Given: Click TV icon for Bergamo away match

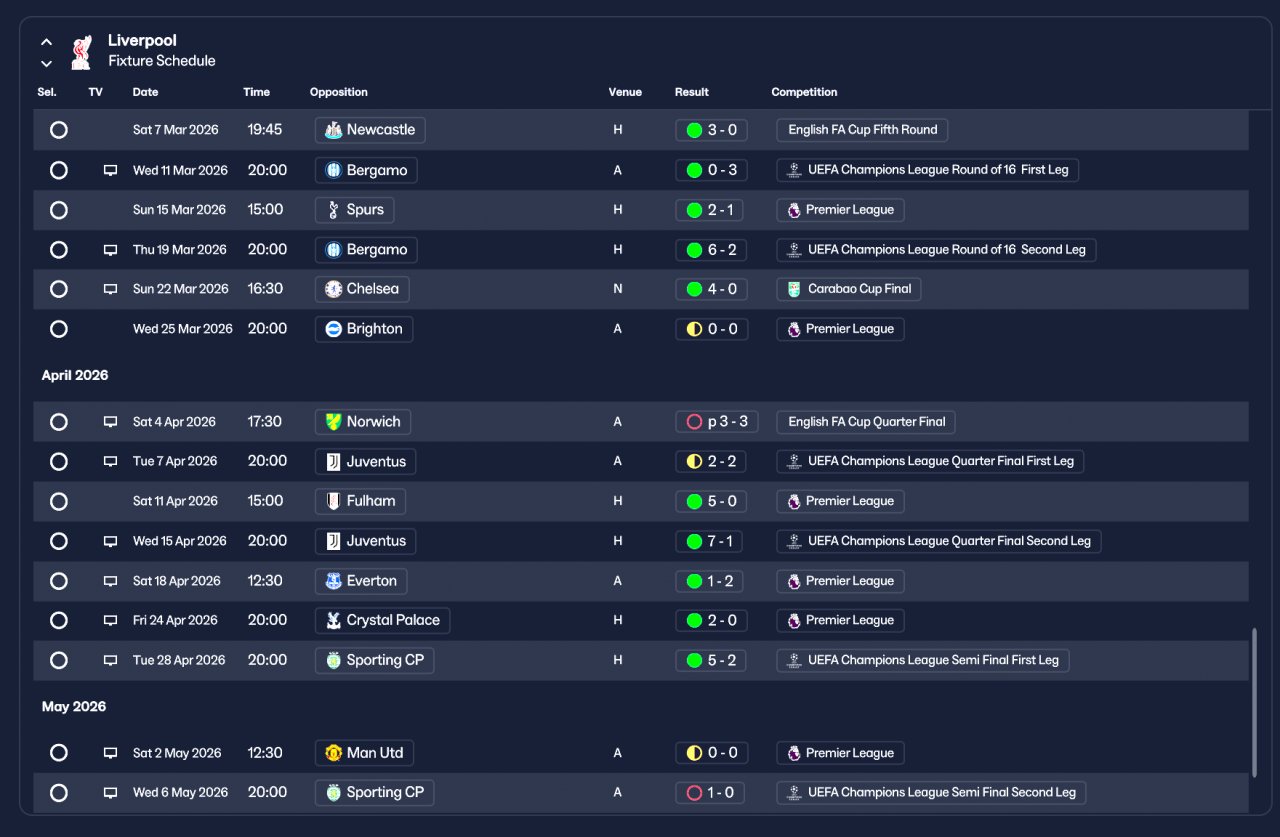Looking at the screenshot, I should point(110,170).
